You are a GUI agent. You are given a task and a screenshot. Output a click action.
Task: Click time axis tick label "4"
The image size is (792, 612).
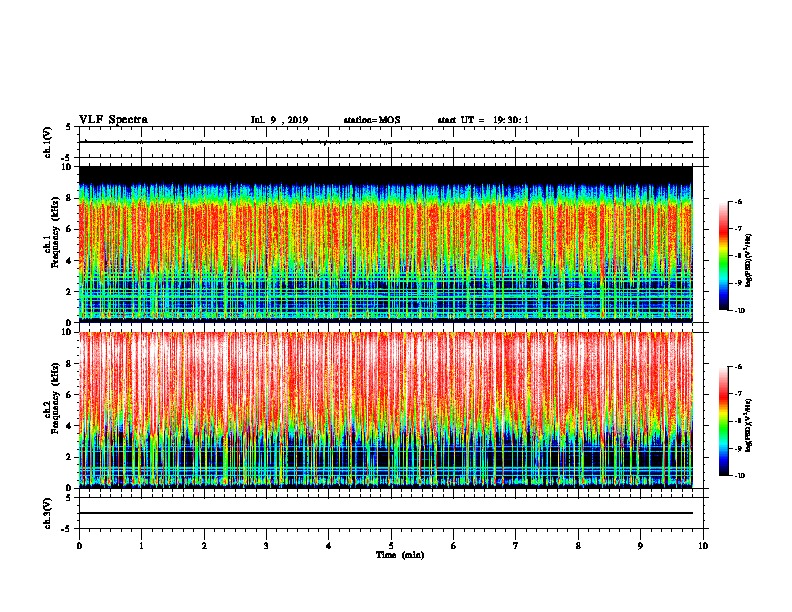pos(329,545)
